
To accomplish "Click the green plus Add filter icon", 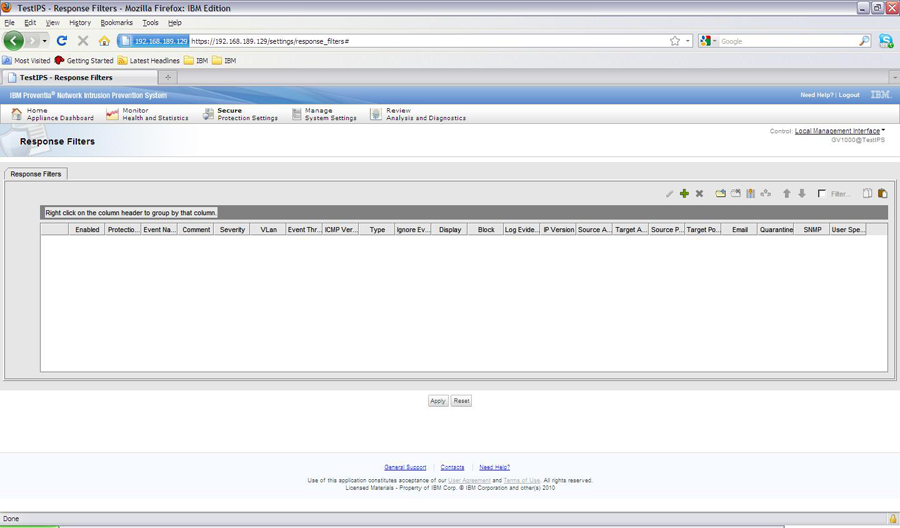I will click(x=684, y=194).
